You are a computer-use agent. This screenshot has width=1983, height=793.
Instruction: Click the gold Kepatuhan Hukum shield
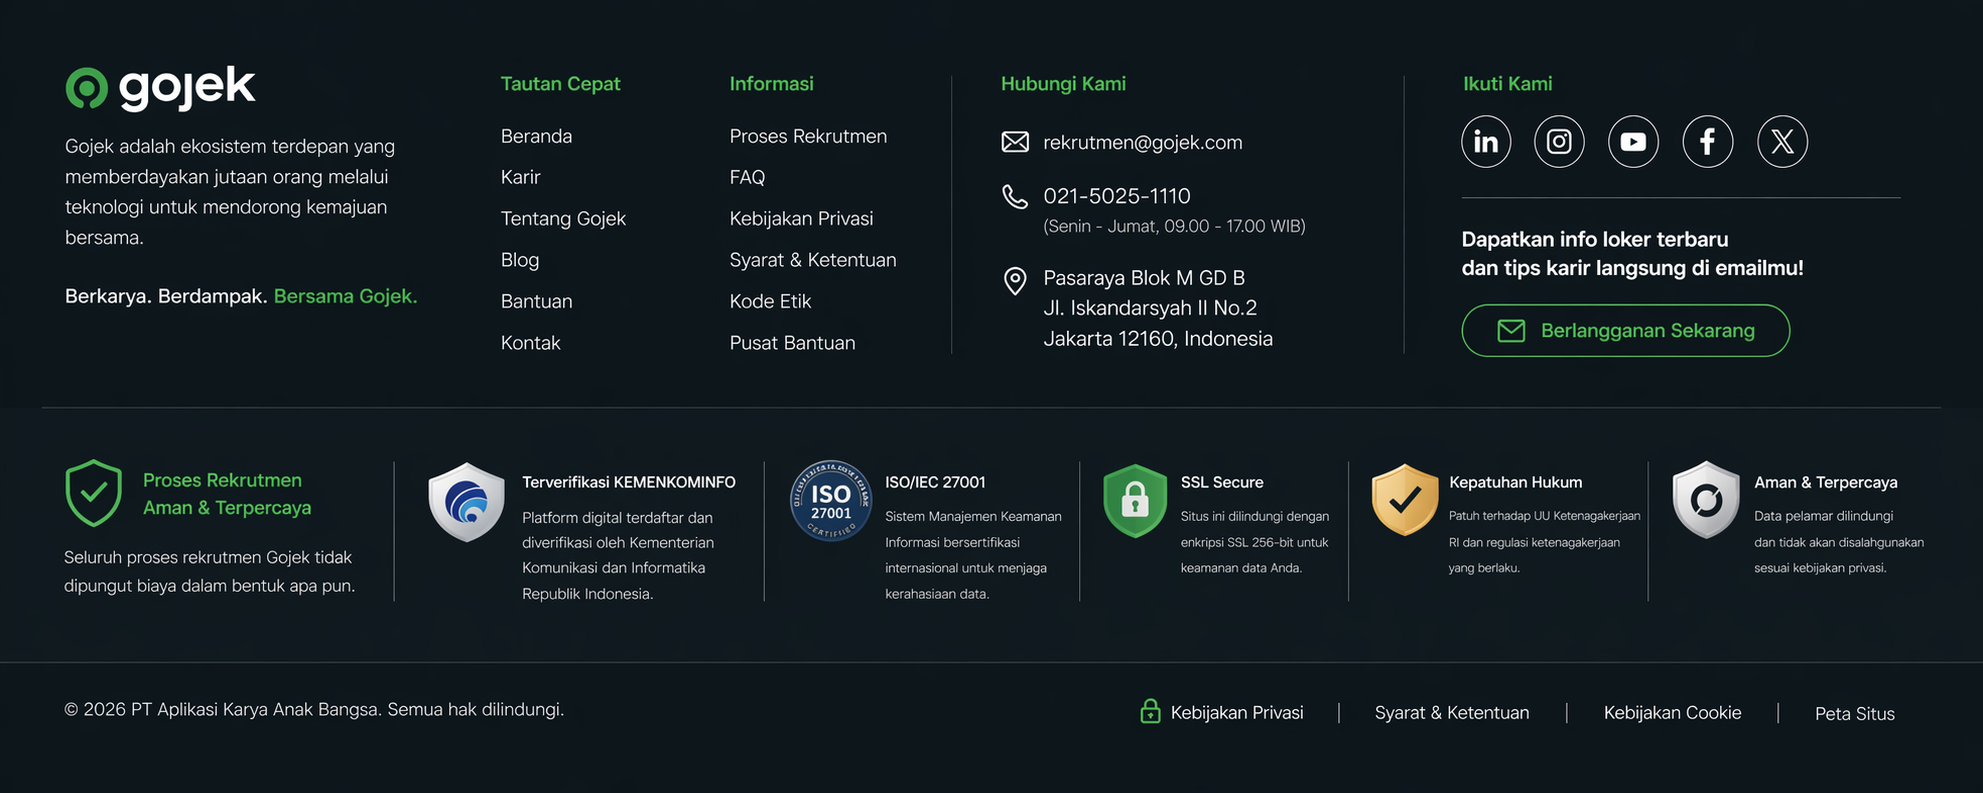(1404, 499)
